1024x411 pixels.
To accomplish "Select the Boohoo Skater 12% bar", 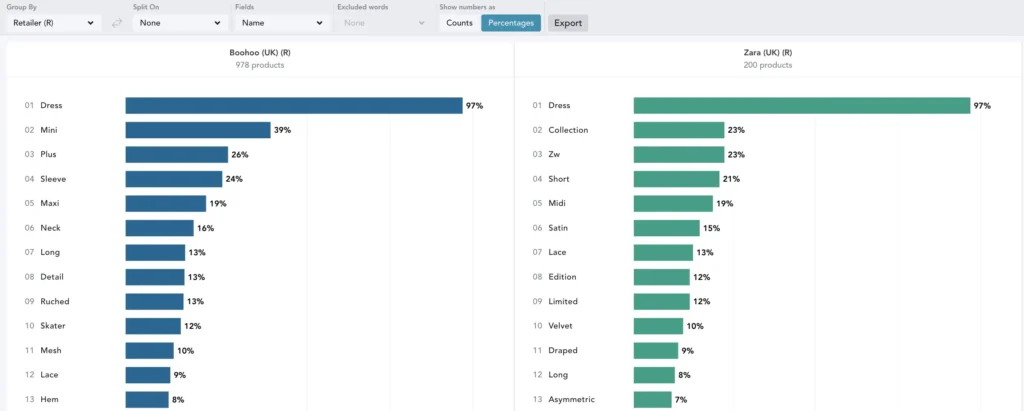I will coord(153,326).
